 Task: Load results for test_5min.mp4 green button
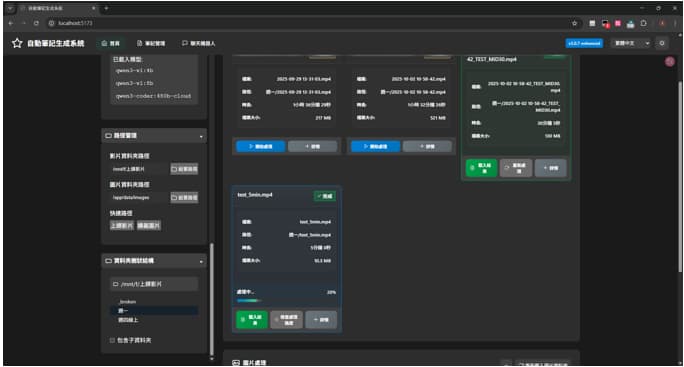252,320
